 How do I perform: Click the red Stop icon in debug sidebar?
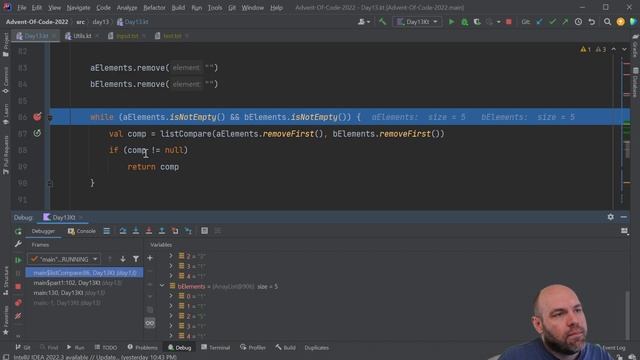coord(18,287)
